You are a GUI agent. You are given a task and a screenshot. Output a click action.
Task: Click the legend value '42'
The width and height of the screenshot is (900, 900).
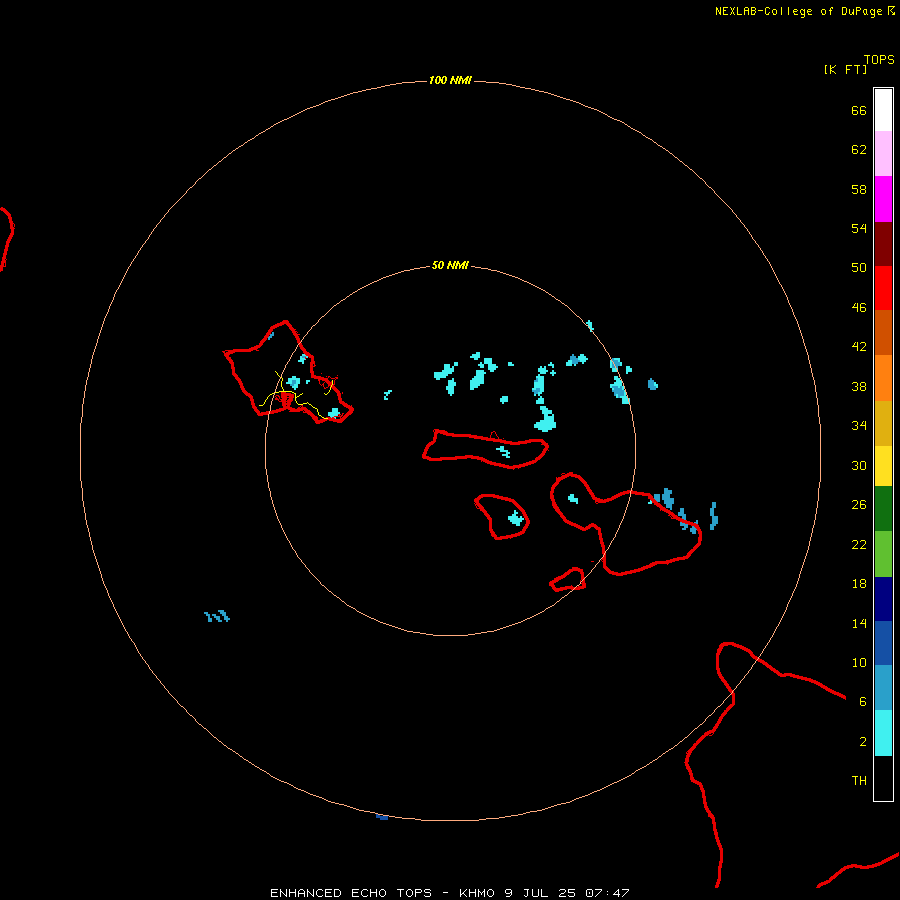tap(859, 347)
